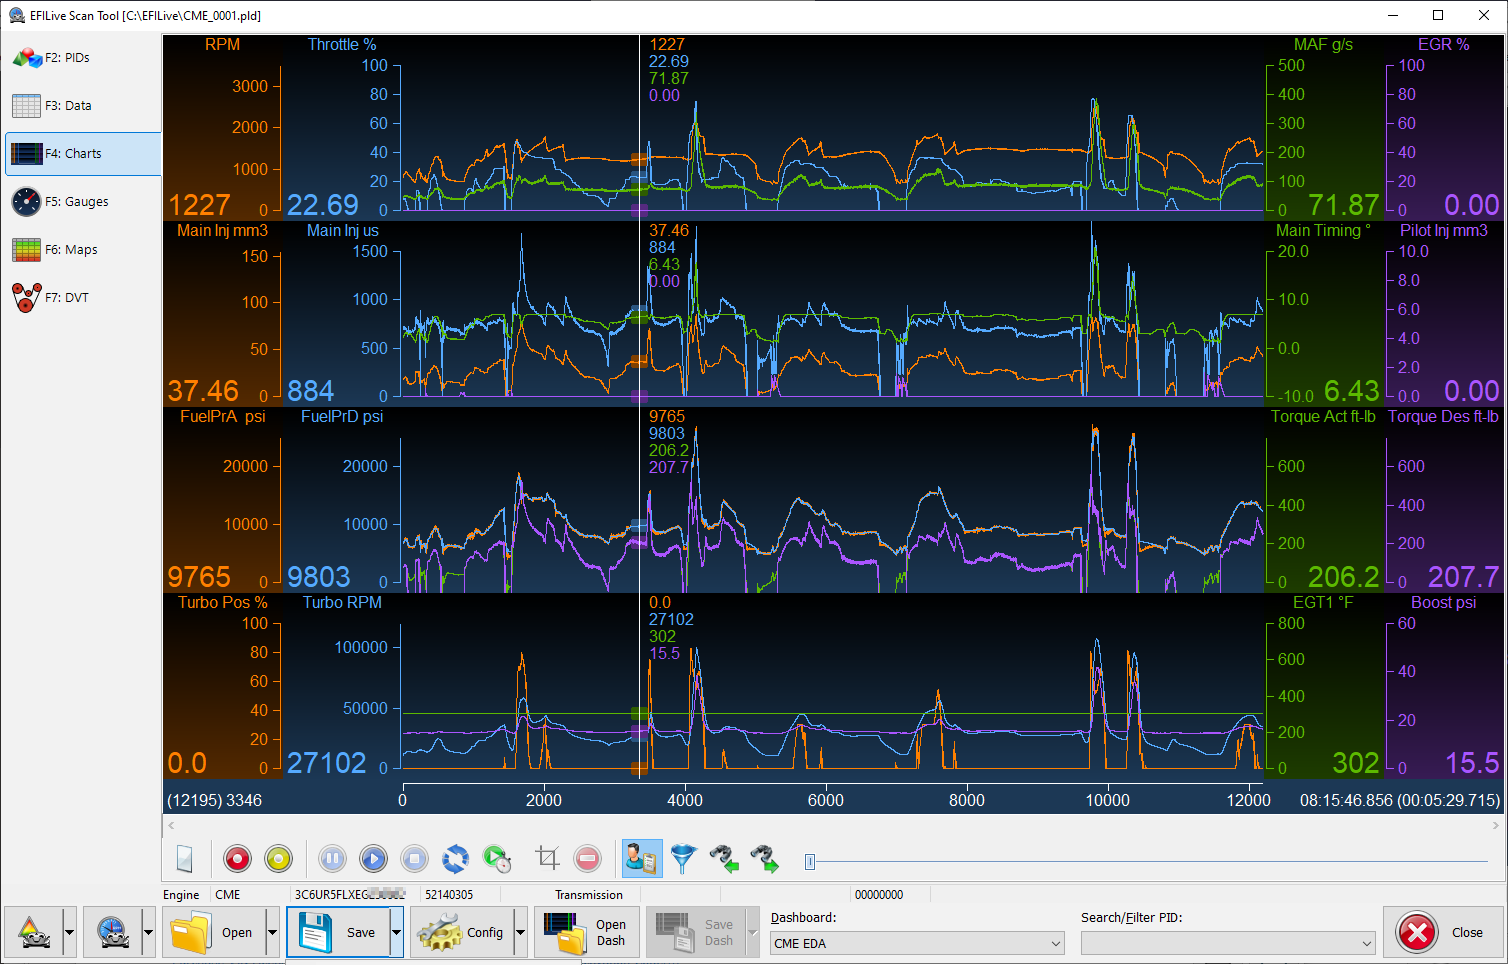Screen dimensions: 1508x965
Task: Click the chart horizontal scrollbar left arrow
Action: pyautogui.click(x=171, y=825)
